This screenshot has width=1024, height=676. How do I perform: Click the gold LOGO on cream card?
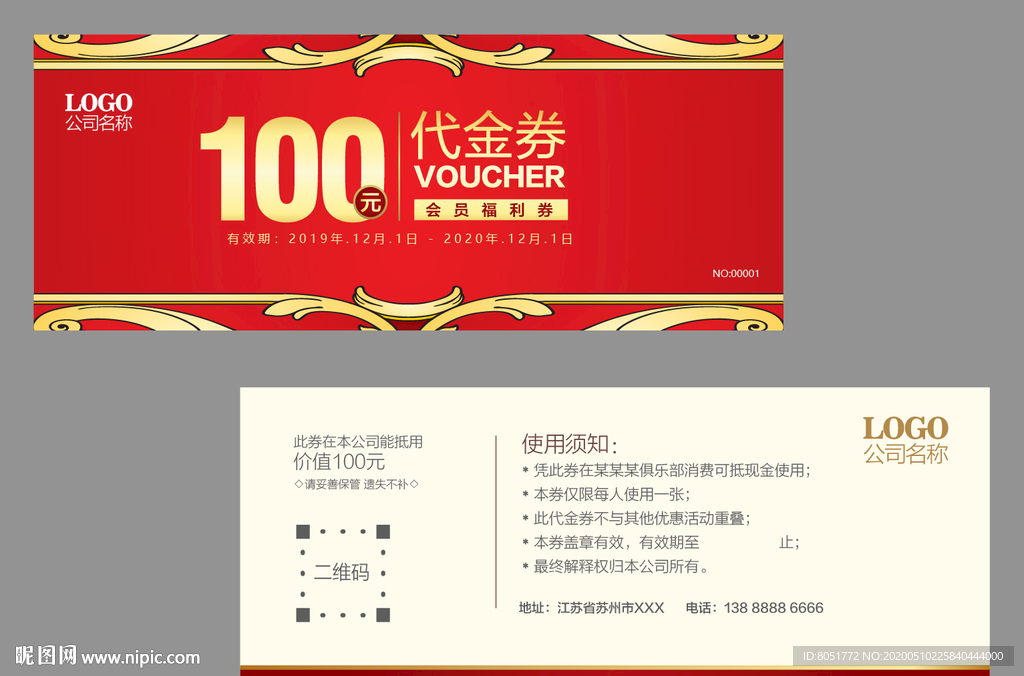[905, 429]
